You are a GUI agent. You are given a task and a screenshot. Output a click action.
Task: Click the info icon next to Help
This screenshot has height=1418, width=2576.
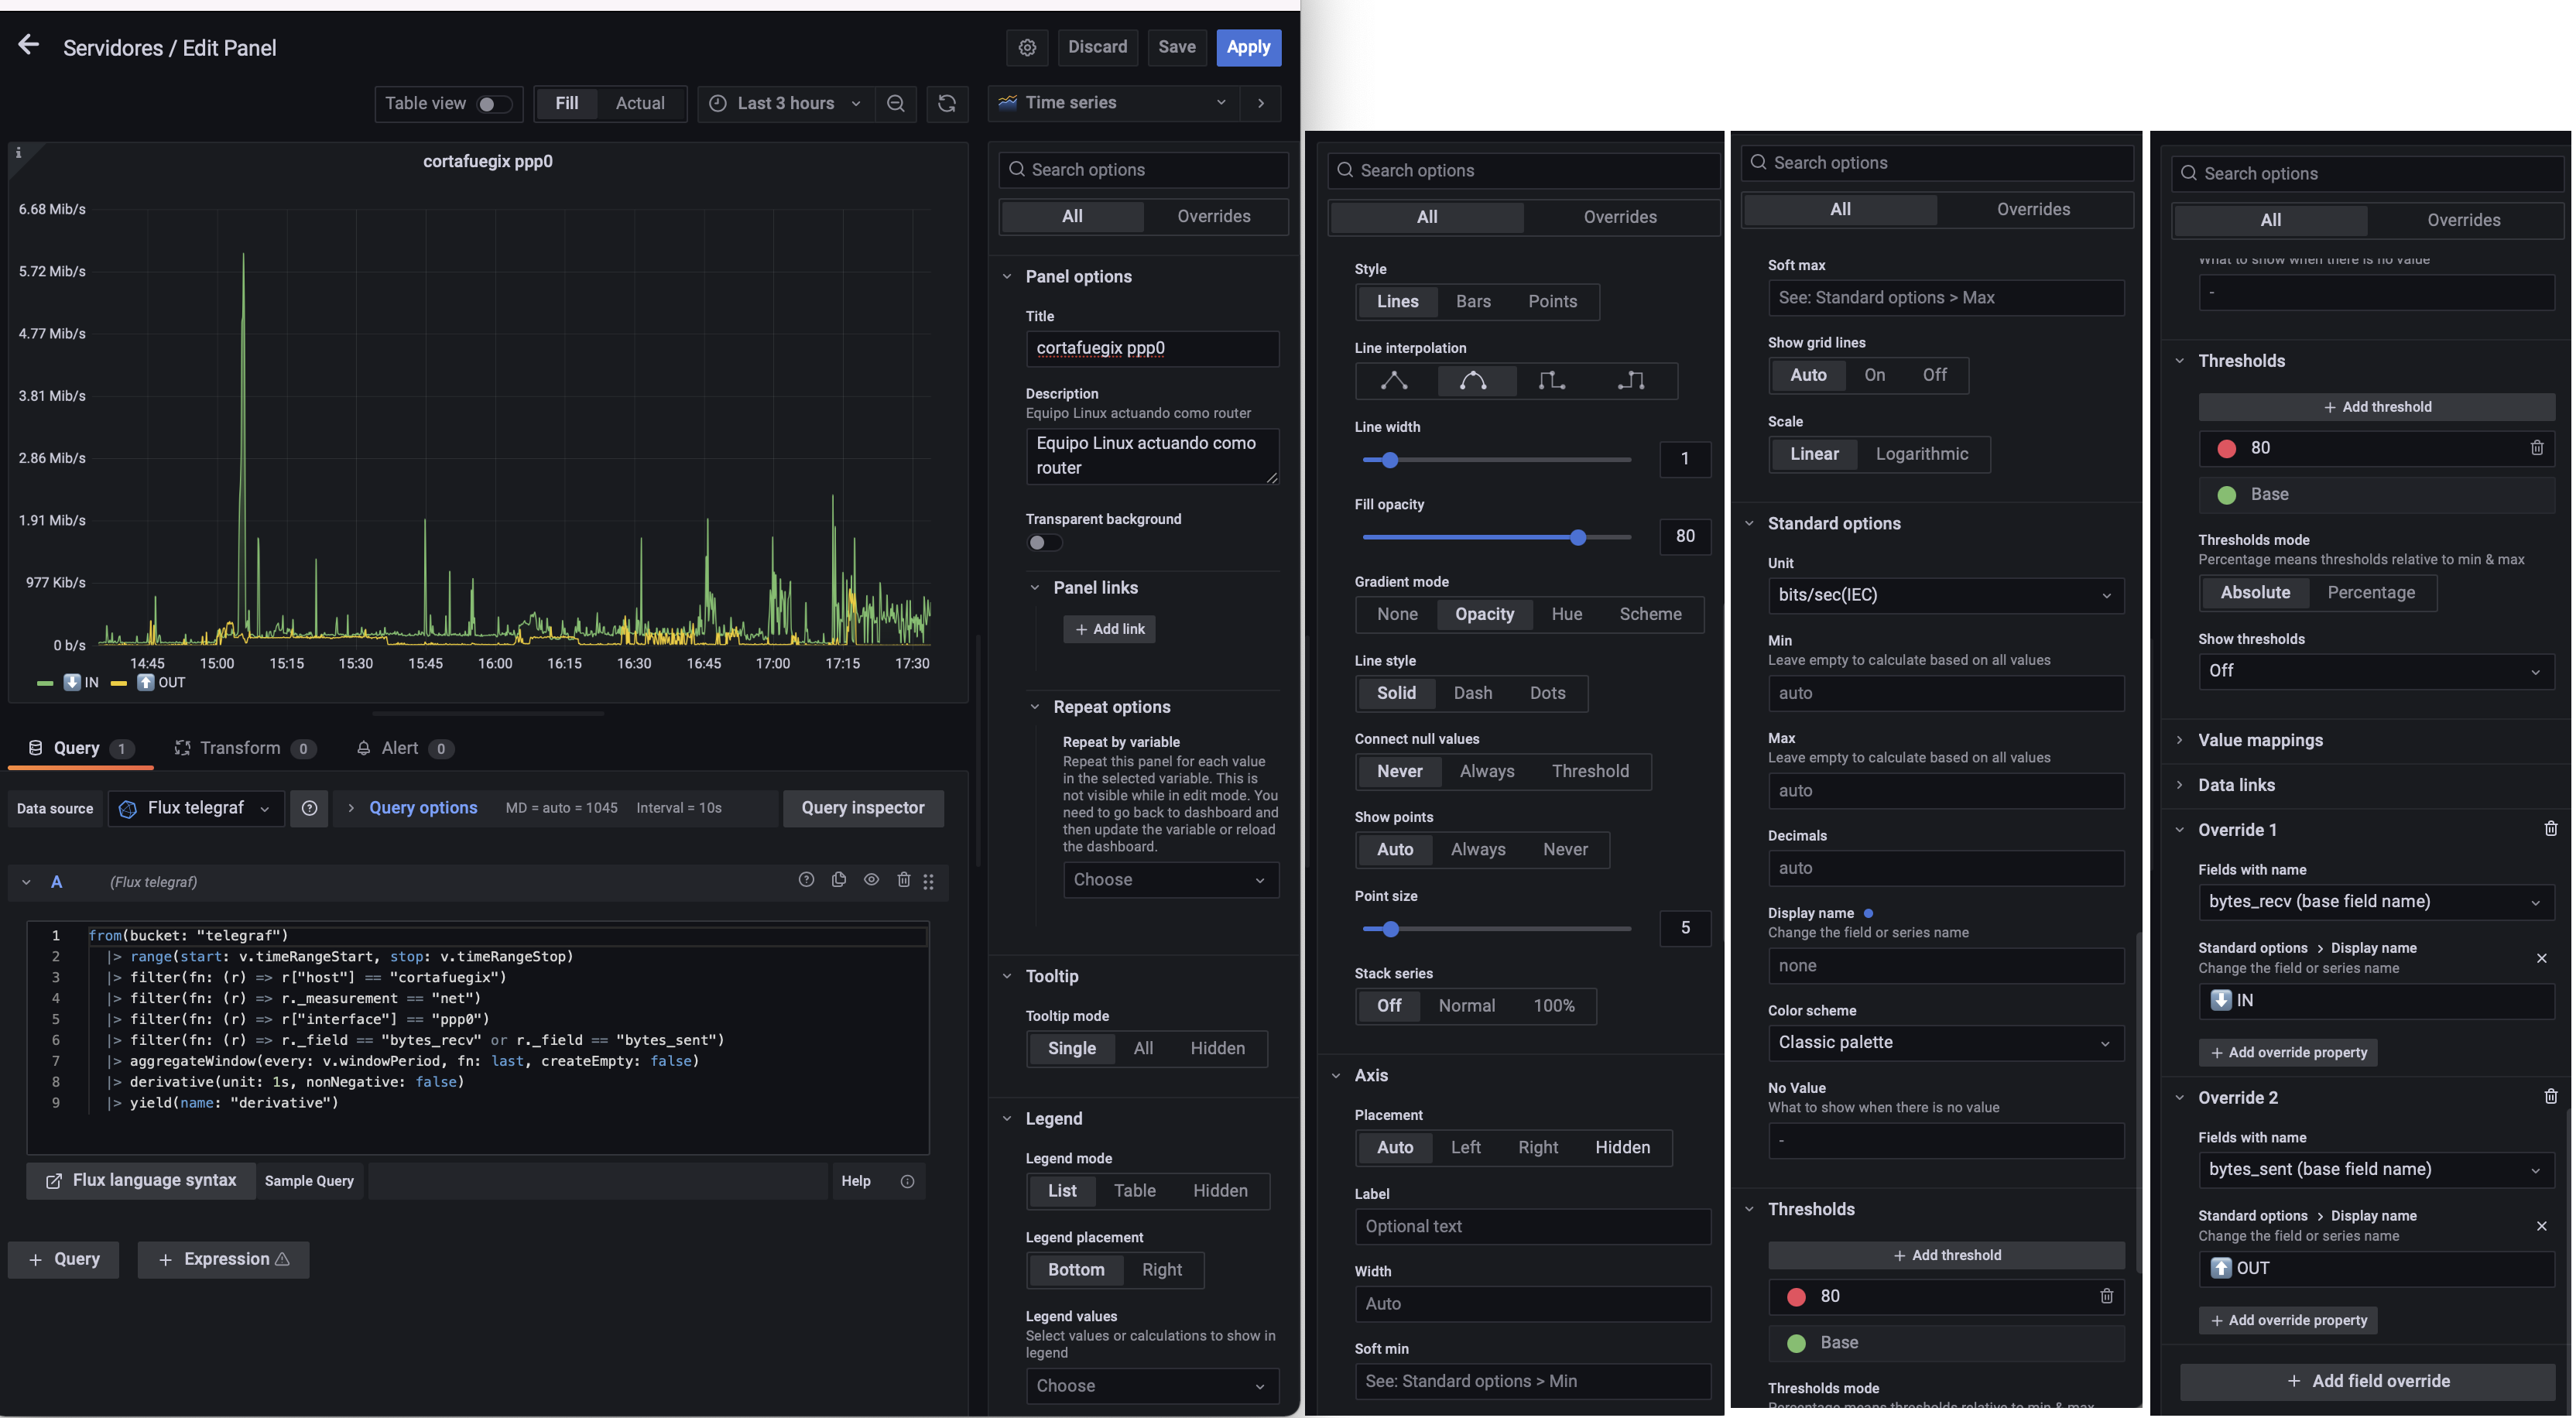coord(907,1181)
